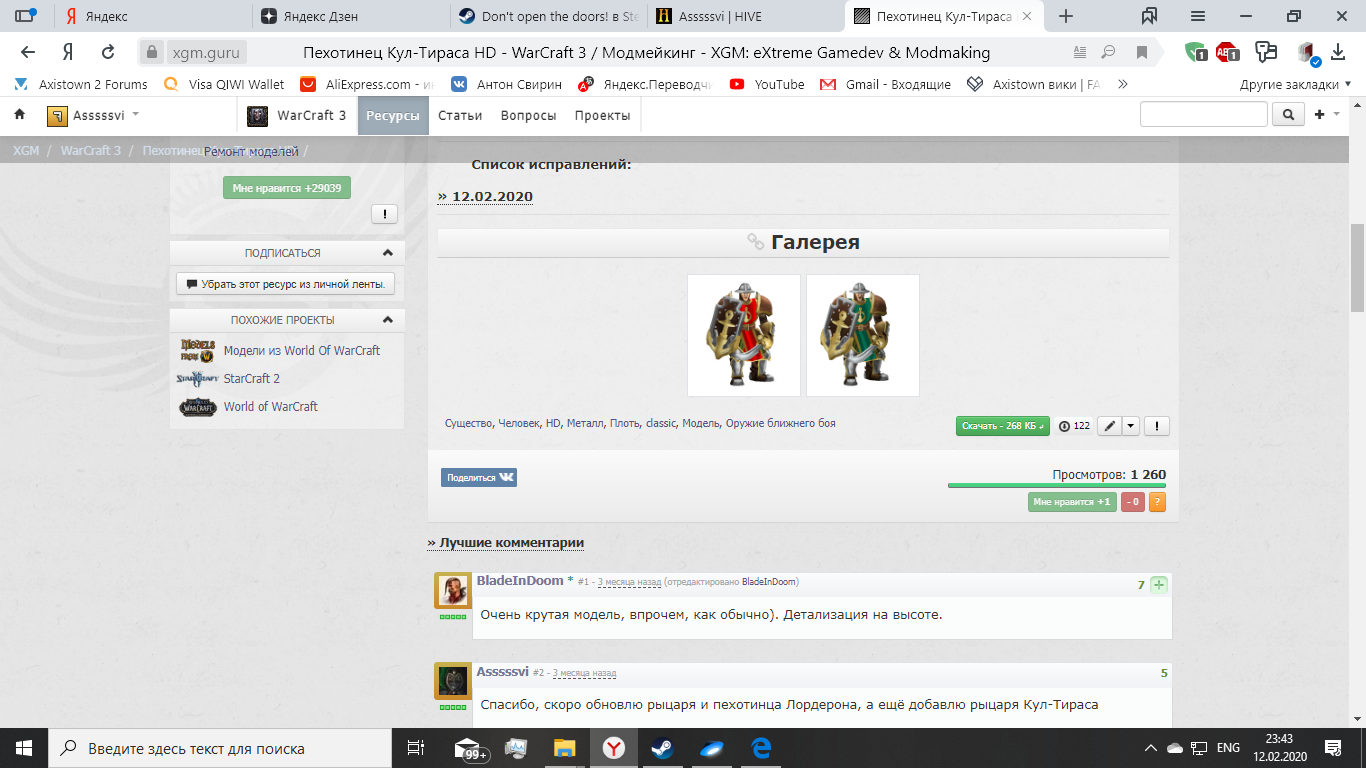The width and height of the screenshot is (1366, 768).
Task: Click in the site search input field
Action: pyautogui.click(x=1204, y=115)
